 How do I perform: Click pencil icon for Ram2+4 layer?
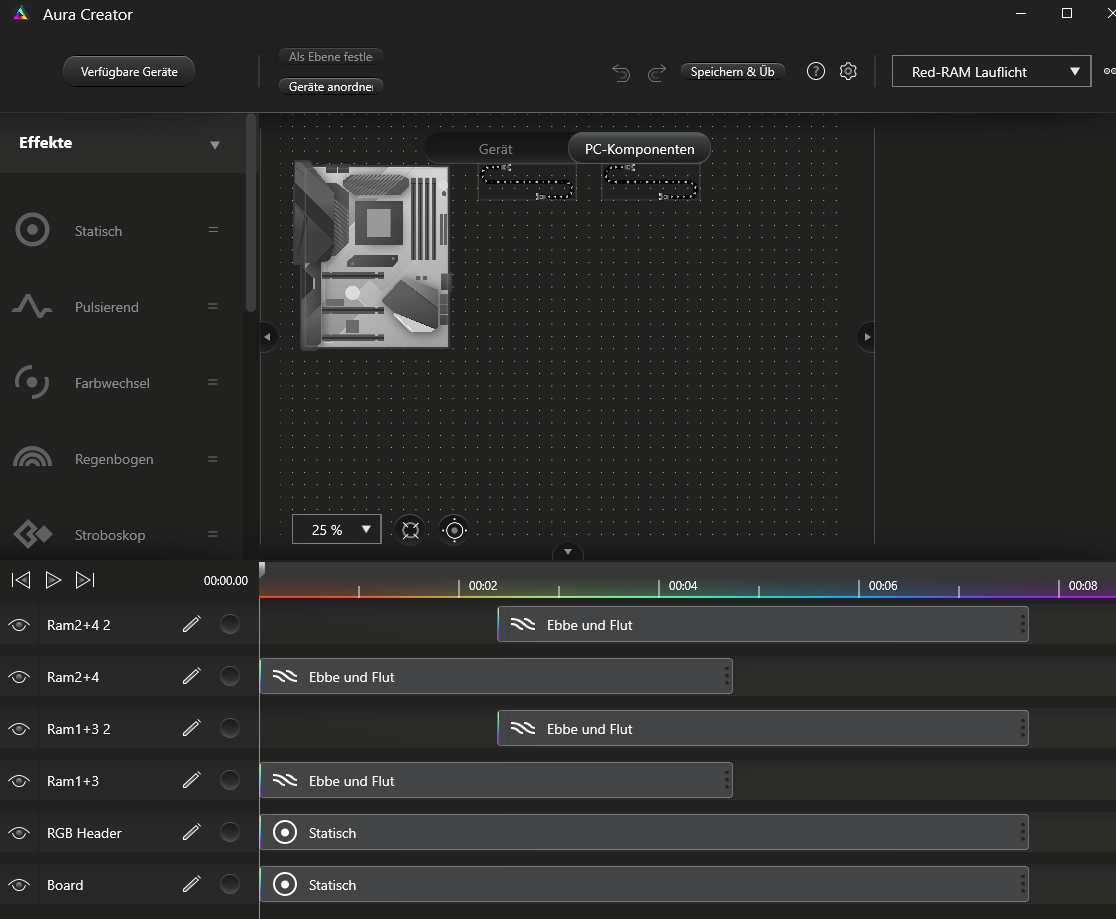click(192, 677)
